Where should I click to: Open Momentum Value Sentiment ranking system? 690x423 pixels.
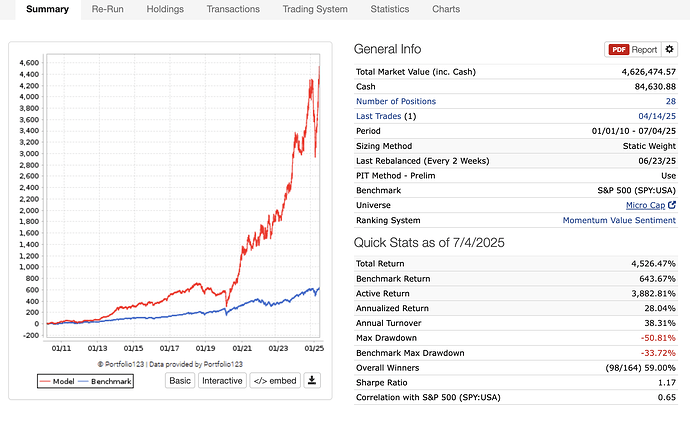[x=619, y=220]
